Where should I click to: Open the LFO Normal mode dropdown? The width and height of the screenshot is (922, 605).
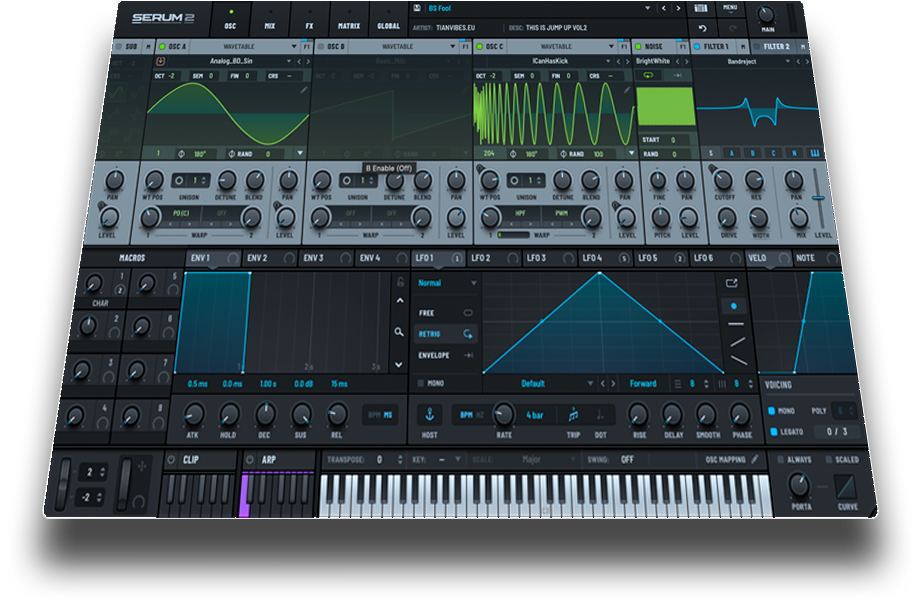click(x=447, y=283)
